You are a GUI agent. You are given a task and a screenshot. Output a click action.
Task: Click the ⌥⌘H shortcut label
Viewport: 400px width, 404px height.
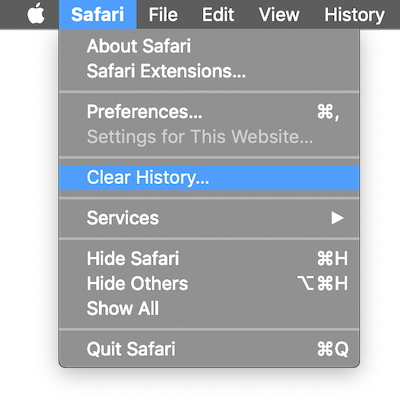click(x=323, y=283)
